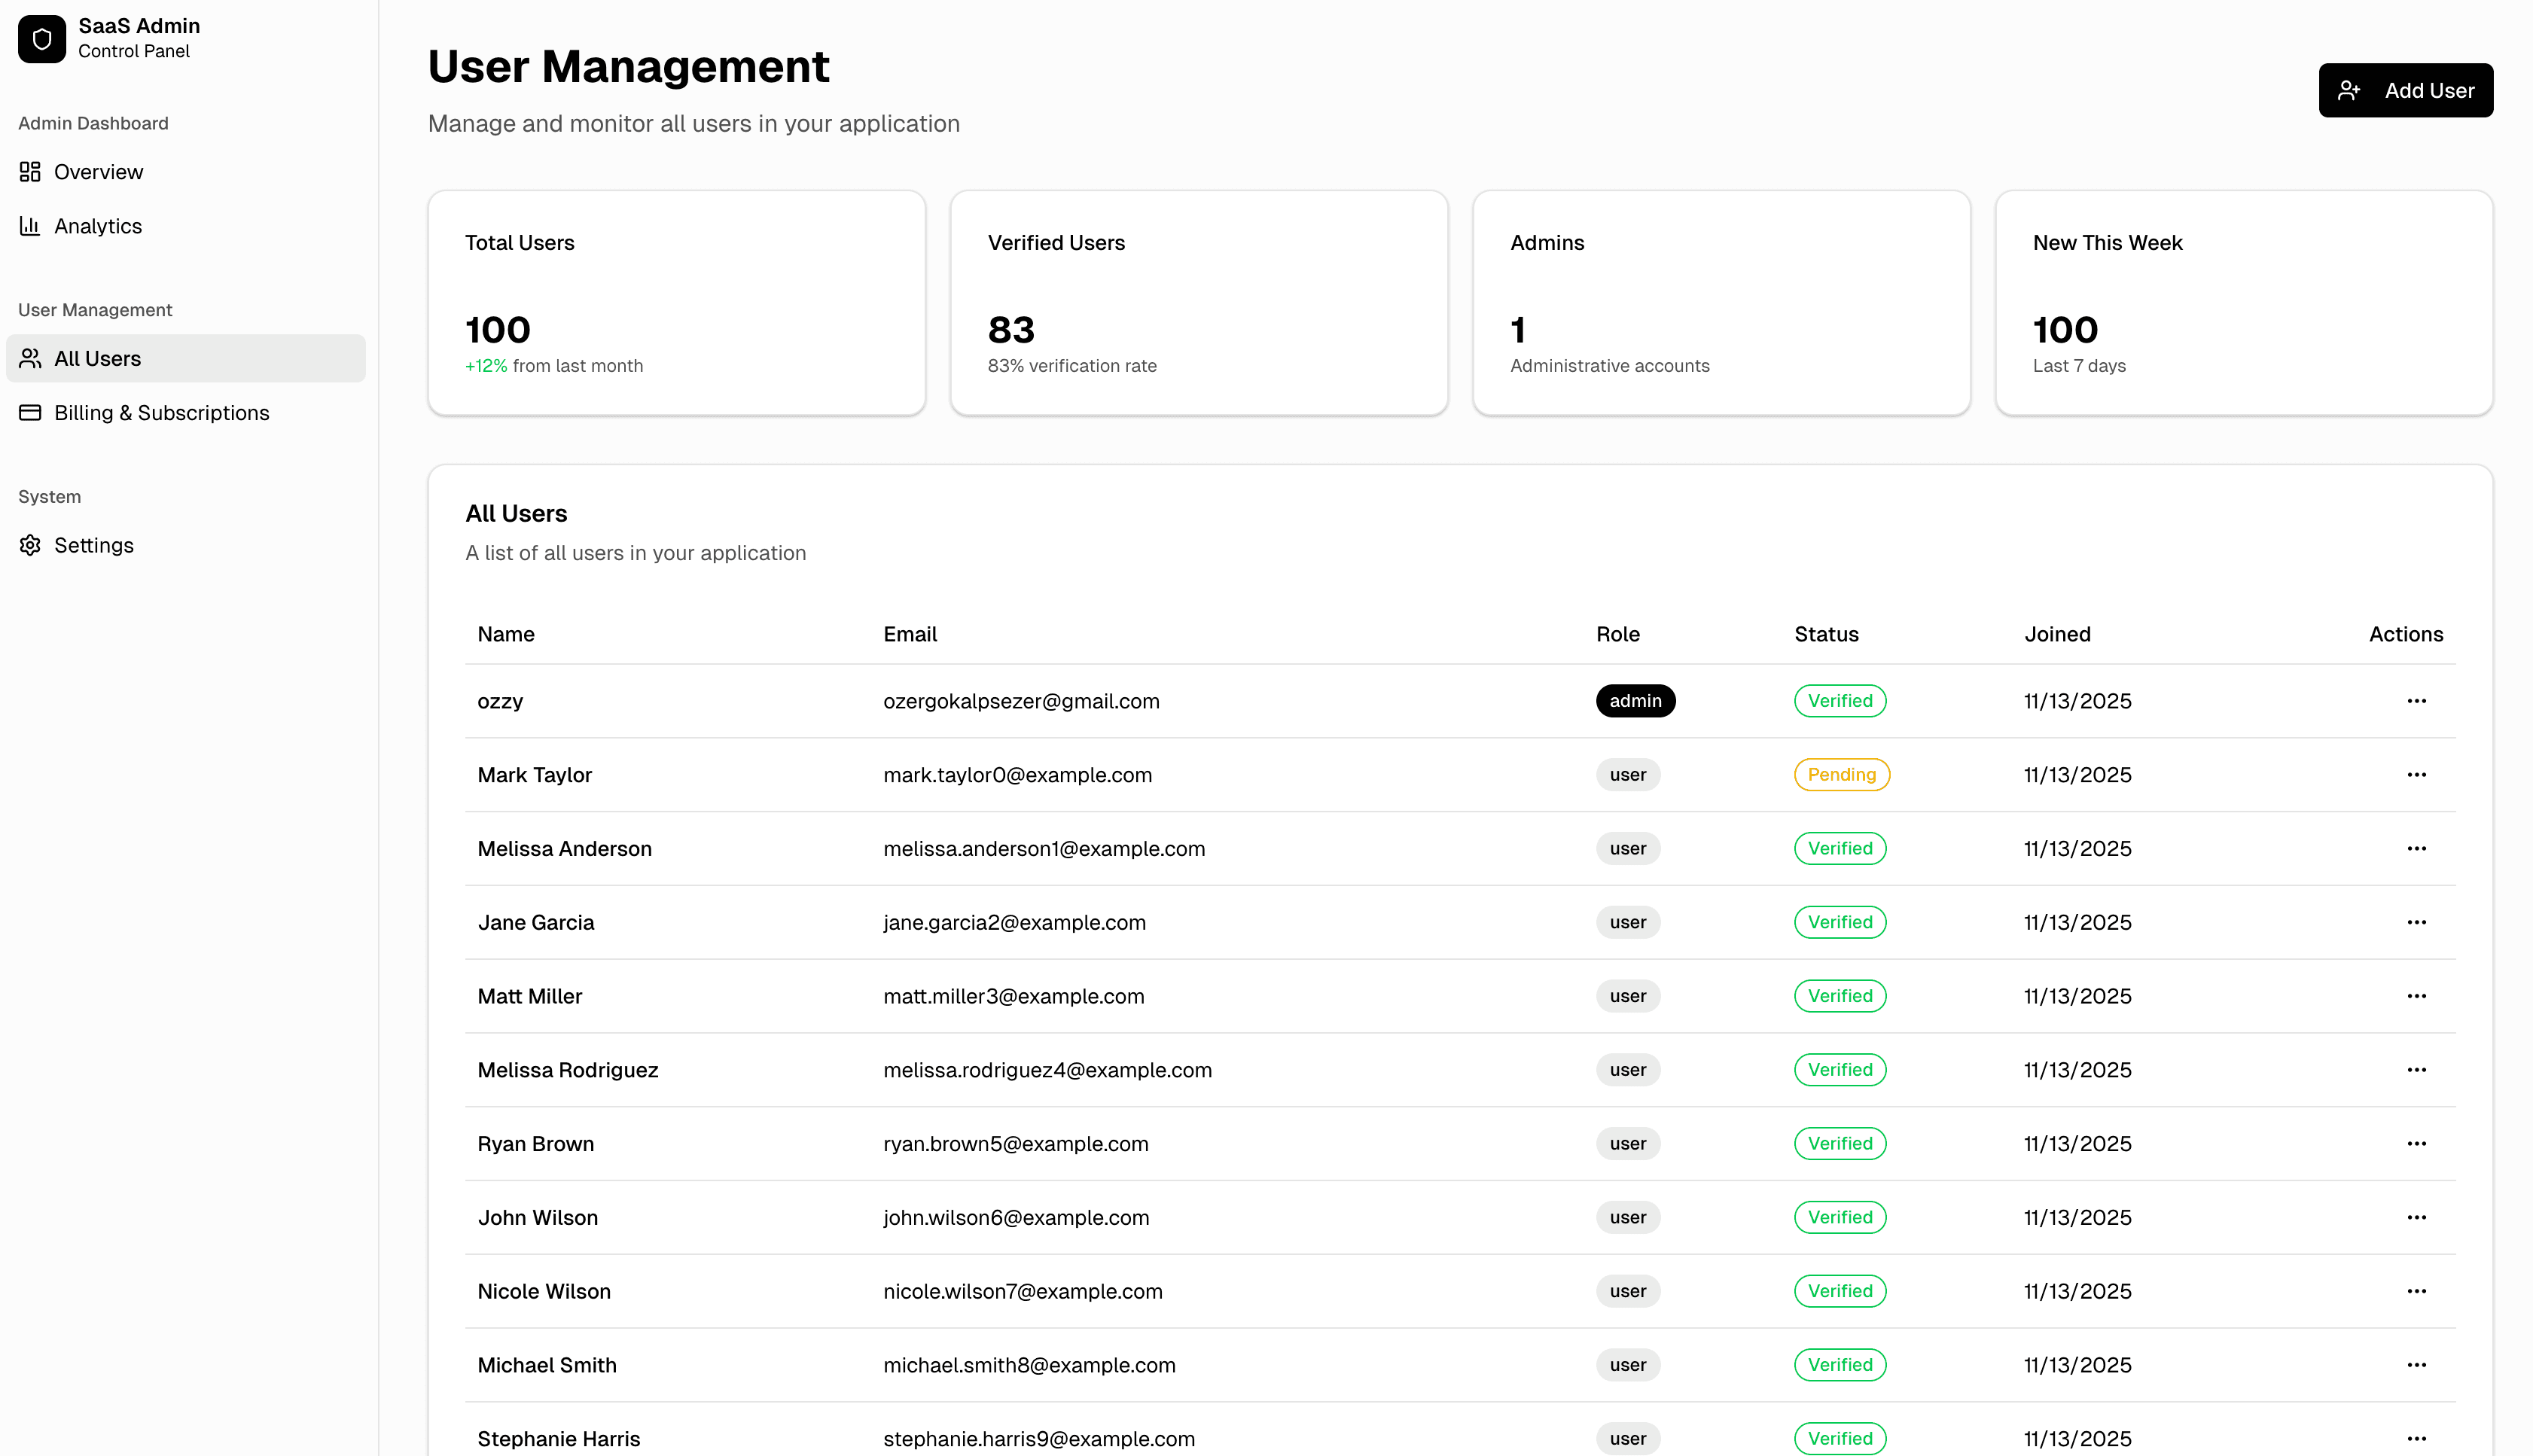Open actions ellipsis for Nicole Wilson
Image resolution: width=2533 pixels, height=1456 pixels.
click(x=2416, y=1291)
